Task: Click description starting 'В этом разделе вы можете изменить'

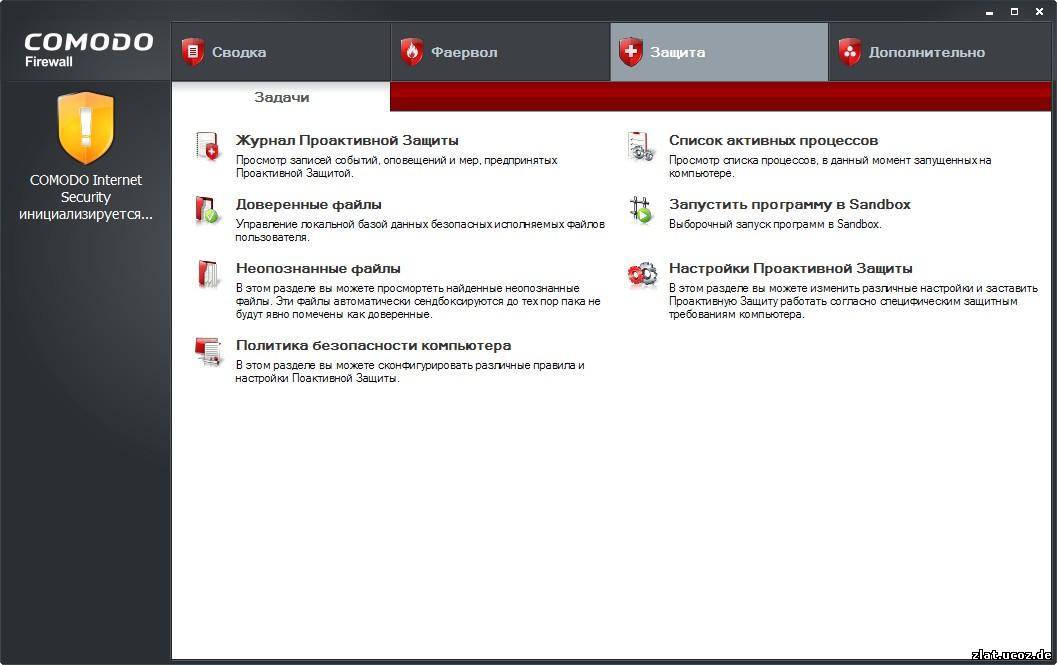Action: [x=853, y=301]
